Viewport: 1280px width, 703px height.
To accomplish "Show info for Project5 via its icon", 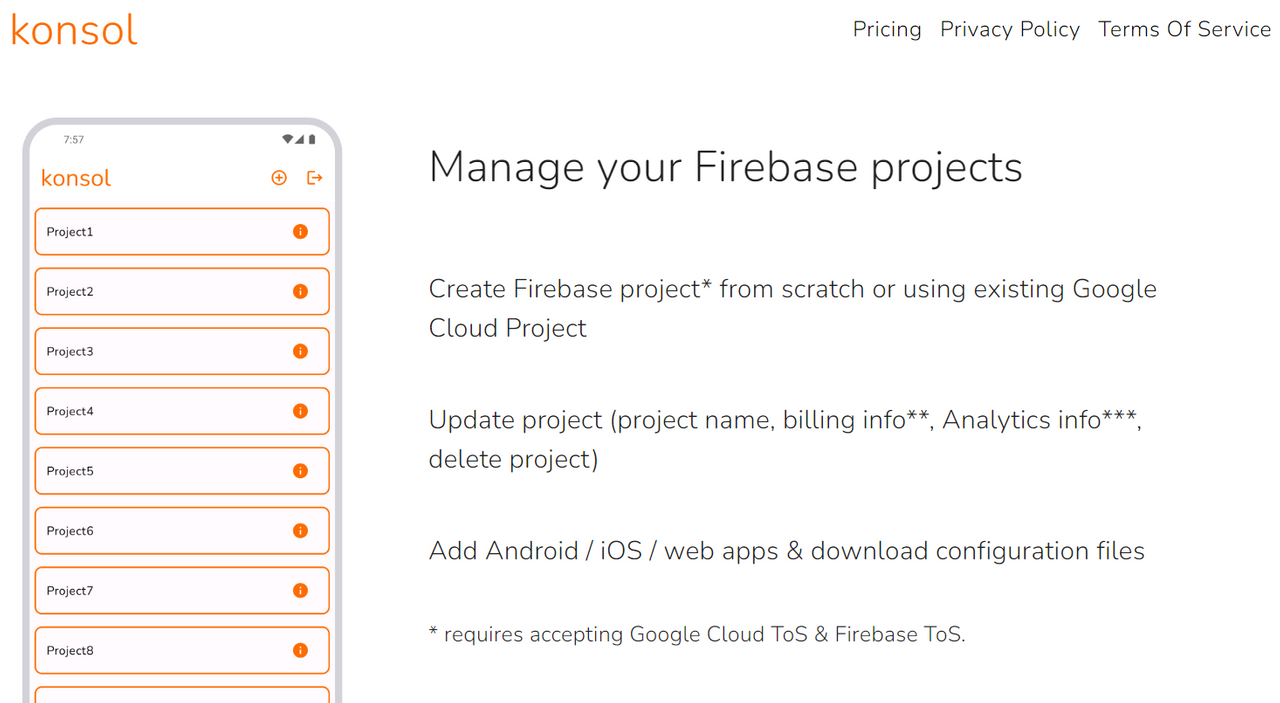I will [x=300, y=471].
